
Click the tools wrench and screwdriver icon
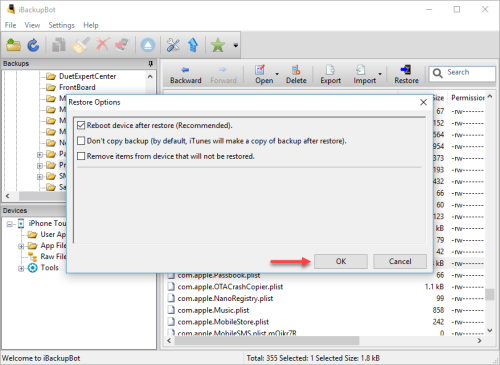173,45
